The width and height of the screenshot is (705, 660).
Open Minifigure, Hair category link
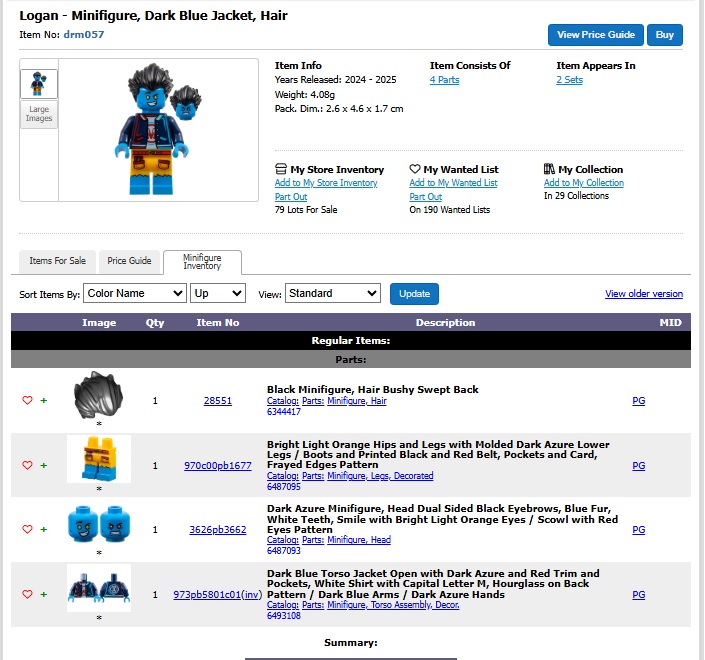(357, 401)
